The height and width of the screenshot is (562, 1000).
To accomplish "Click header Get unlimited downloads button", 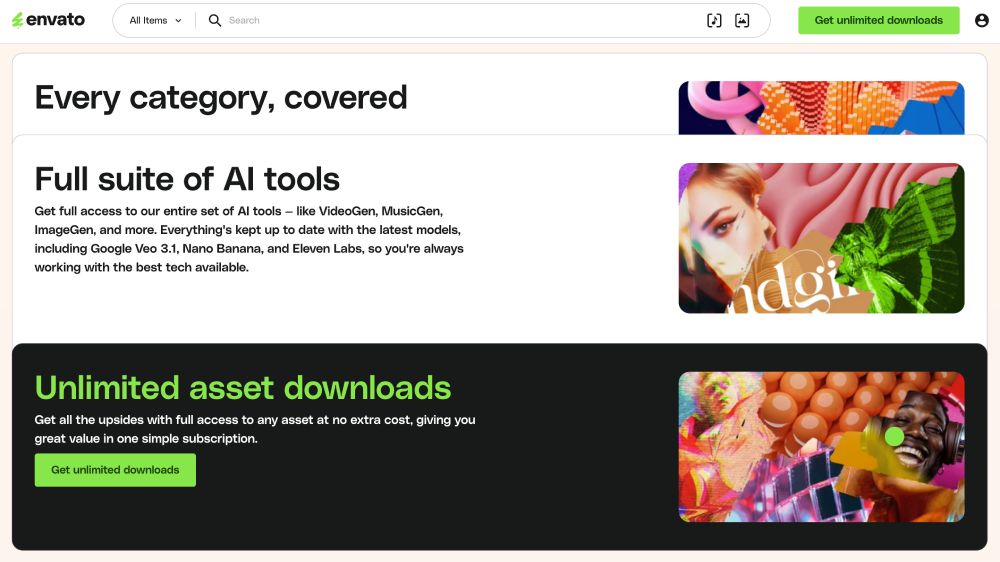I will click(879, 20).
